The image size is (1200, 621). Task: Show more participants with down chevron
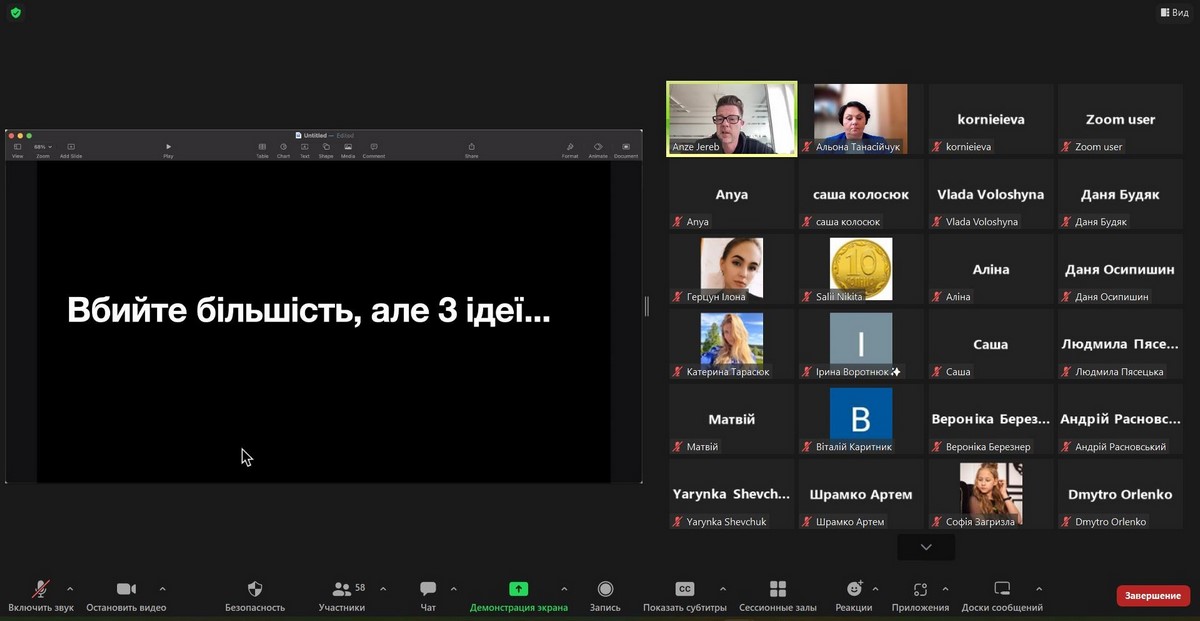pyautogui.click(x=925, y=547)
